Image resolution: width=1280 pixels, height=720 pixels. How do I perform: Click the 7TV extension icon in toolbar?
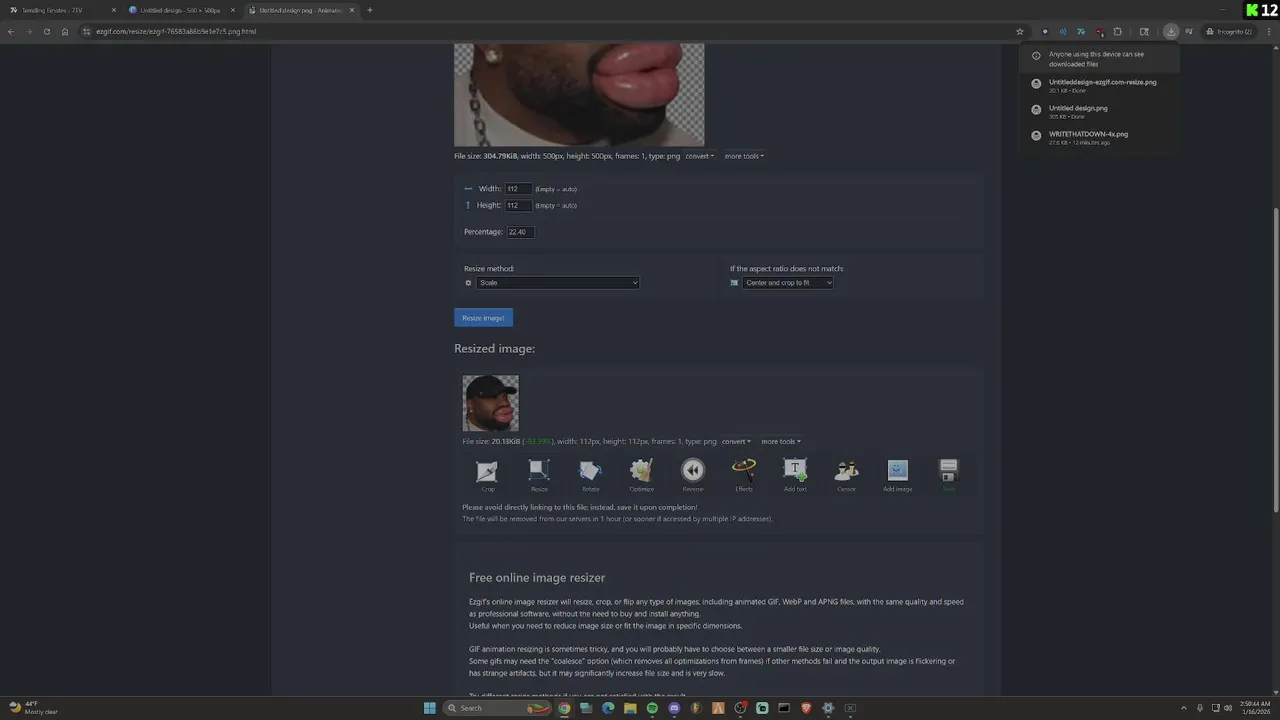pos(1081,31)
